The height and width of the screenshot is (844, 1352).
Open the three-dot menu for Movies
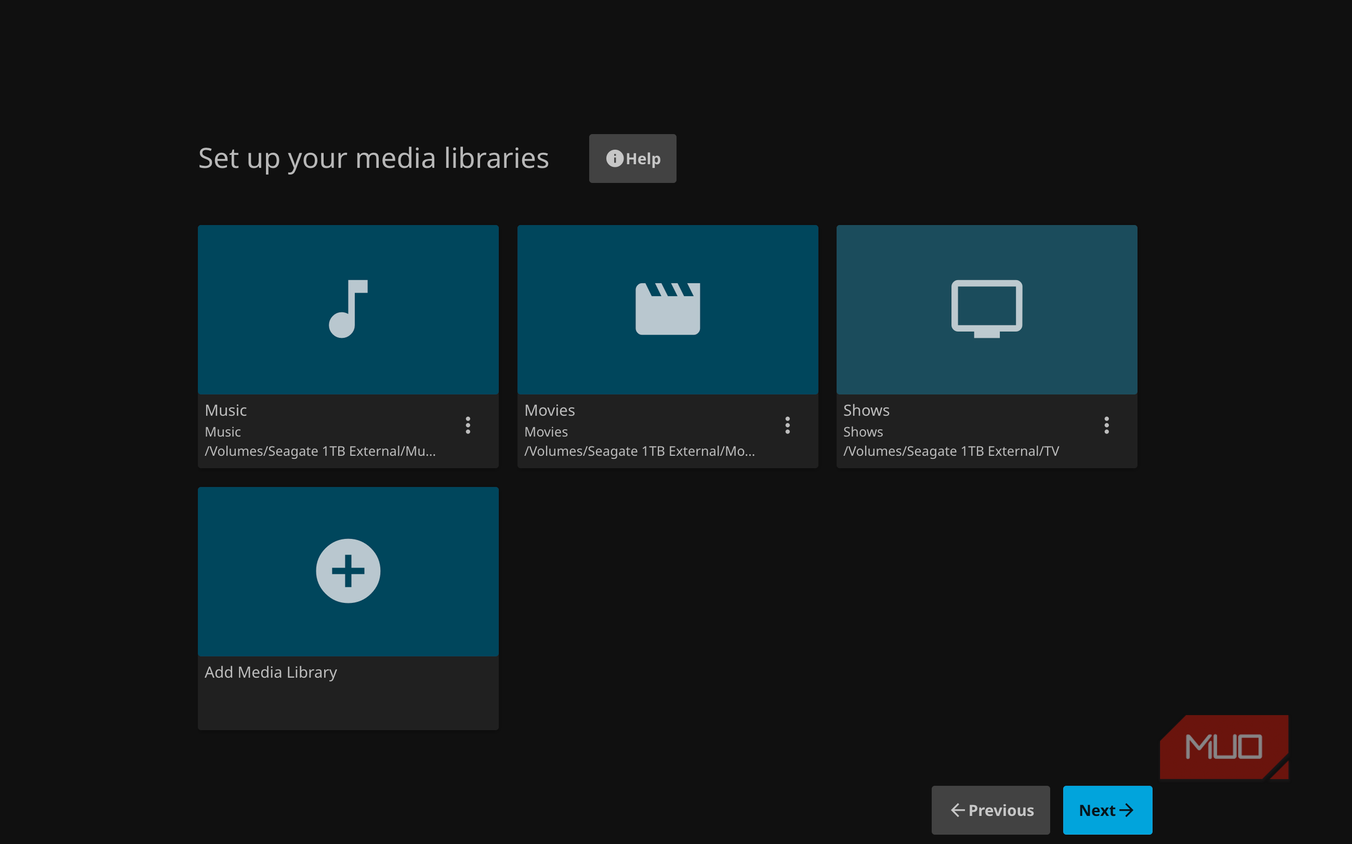788,425
